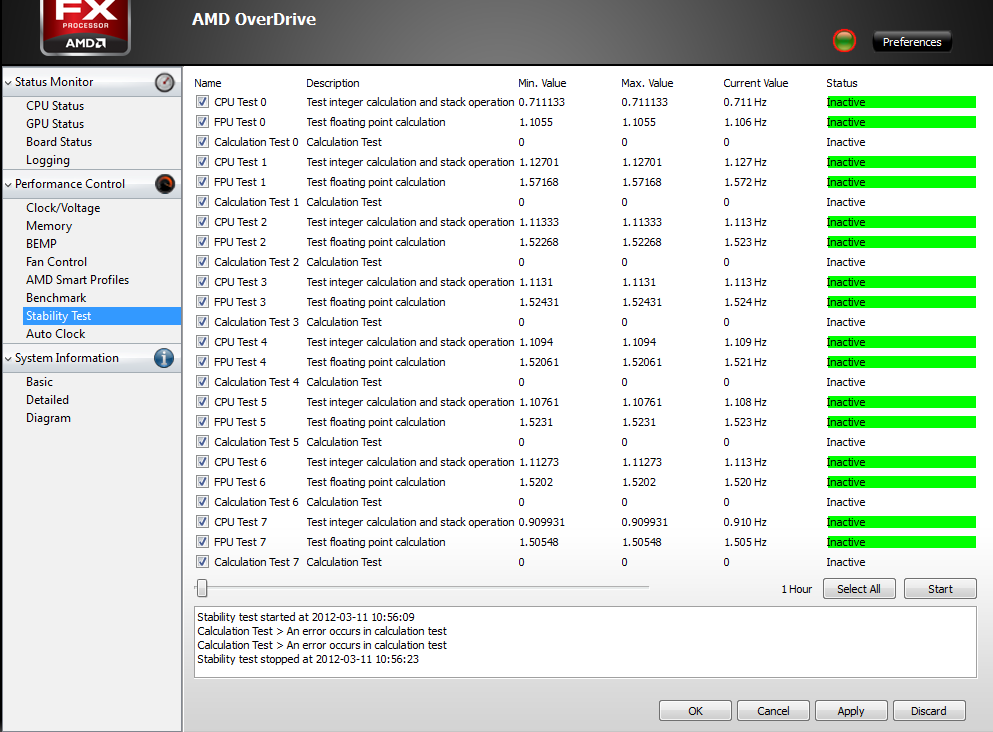This screenshot has width=993, height=732.
Task: Click the OK button
Action: (x=695, y=711)
